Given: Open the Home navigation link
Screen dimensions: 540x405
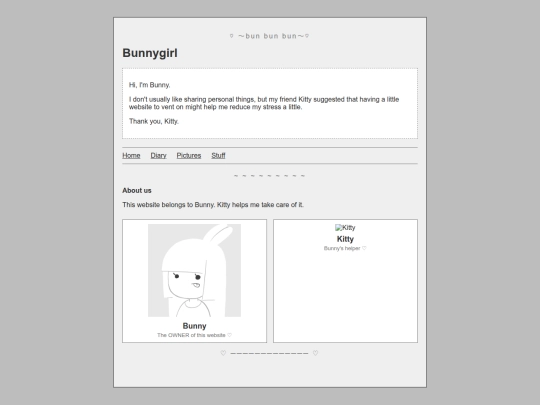Looking at the screenshot, I should [131, 156].
